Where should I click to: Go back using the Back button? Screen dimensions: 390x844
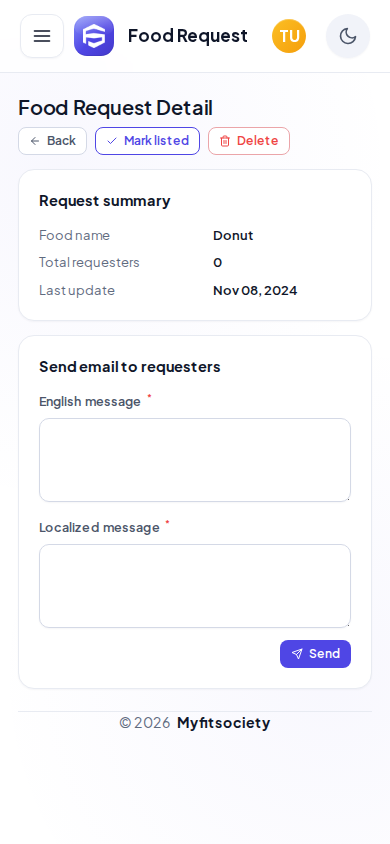(53, 141)
